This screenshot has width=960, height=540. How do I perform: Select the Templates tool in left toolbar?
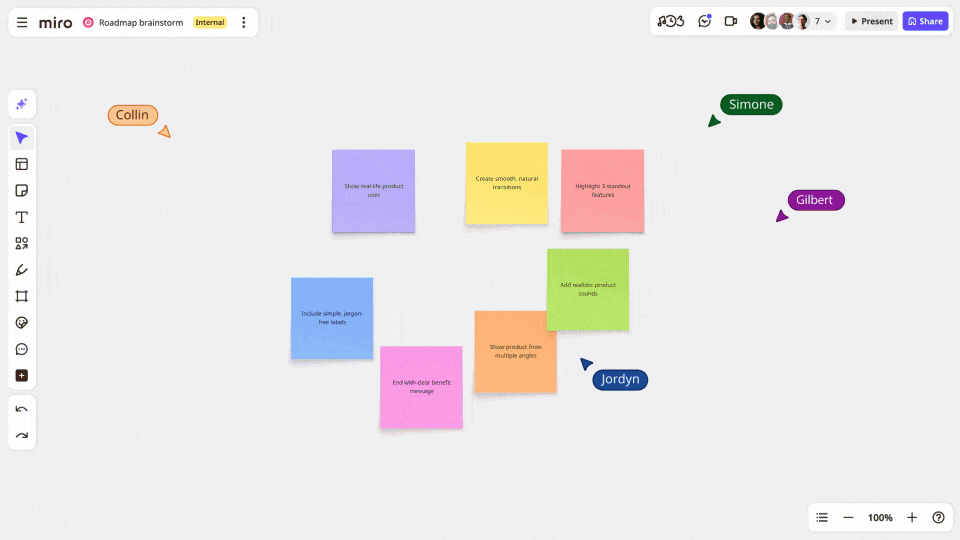22,164
